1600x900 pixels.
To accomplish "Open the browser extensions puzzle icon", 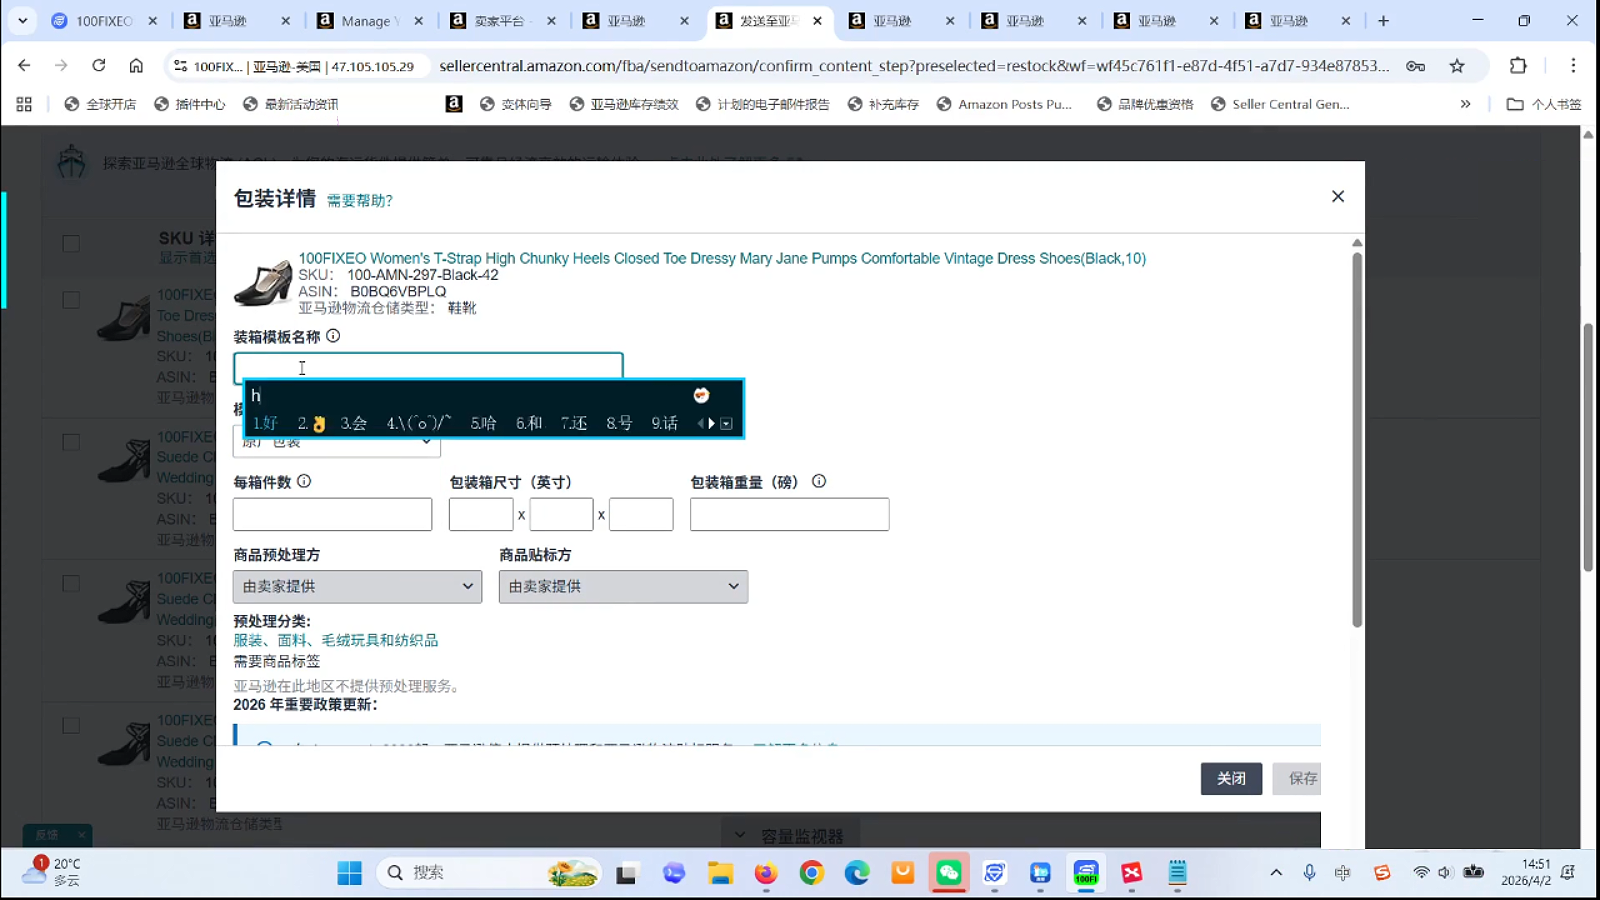I will (x=1518, y=66).
